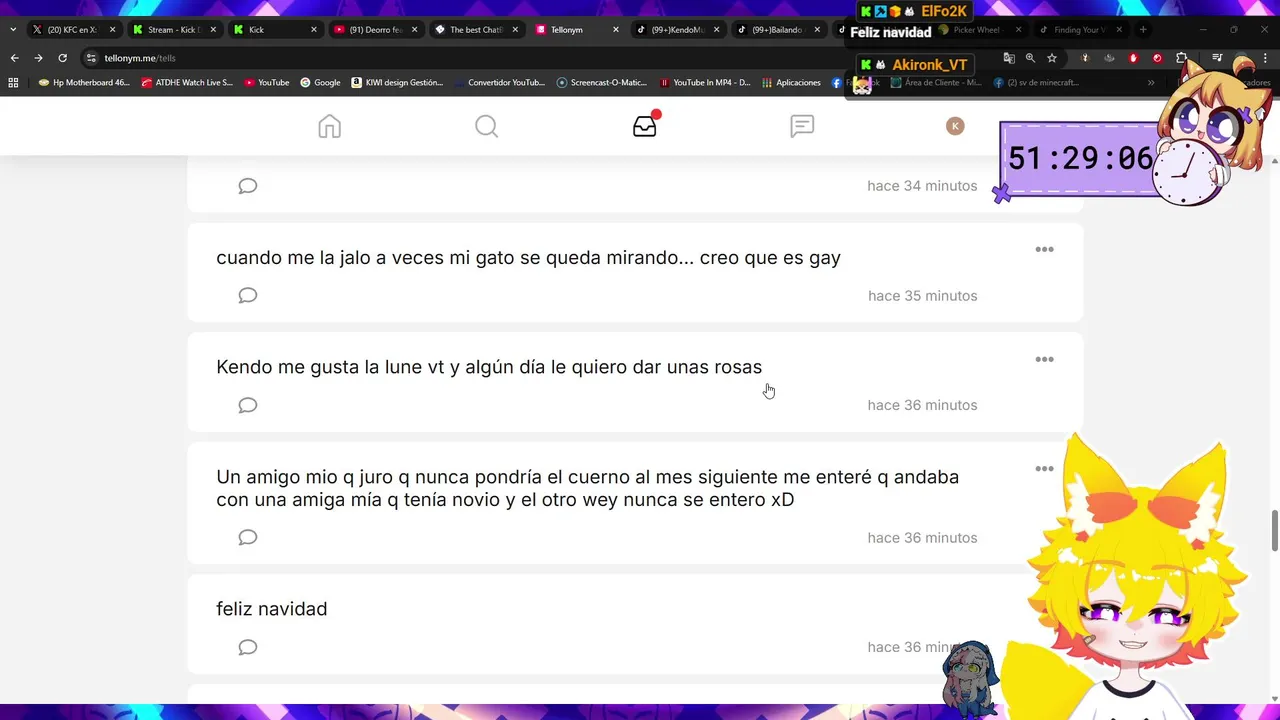Open options menu for the 'lune vt' tell
1280x720 pixels.
point(1044,360)
